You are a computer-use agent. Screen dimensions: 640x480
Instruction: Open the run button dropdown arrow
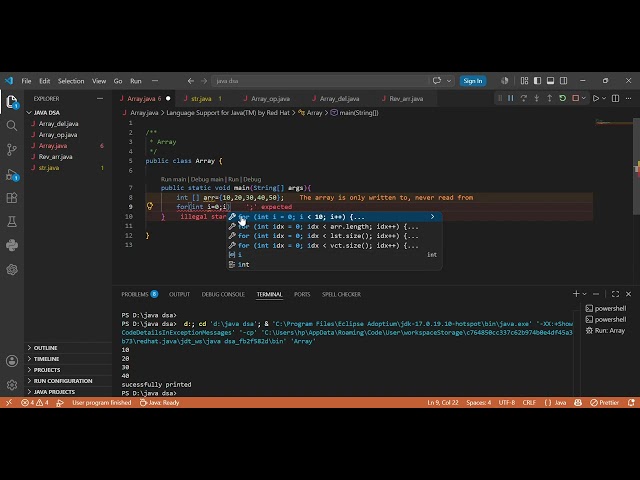pyautogui.click(x=604, y=98)
